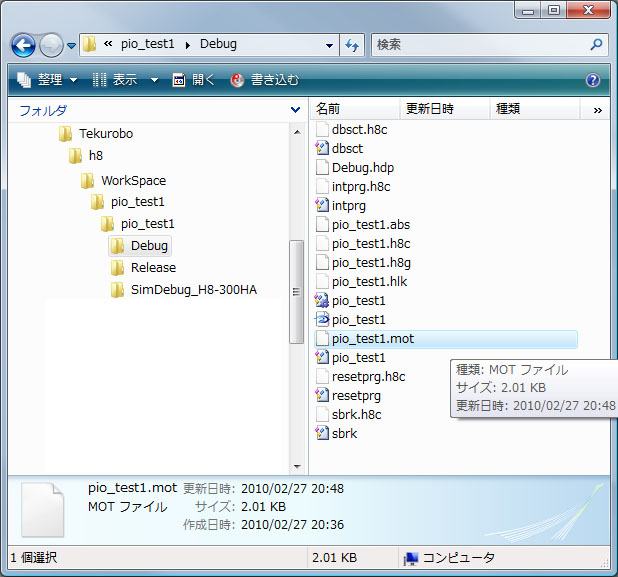Select the dbsct source file icon

coord(322,148)
